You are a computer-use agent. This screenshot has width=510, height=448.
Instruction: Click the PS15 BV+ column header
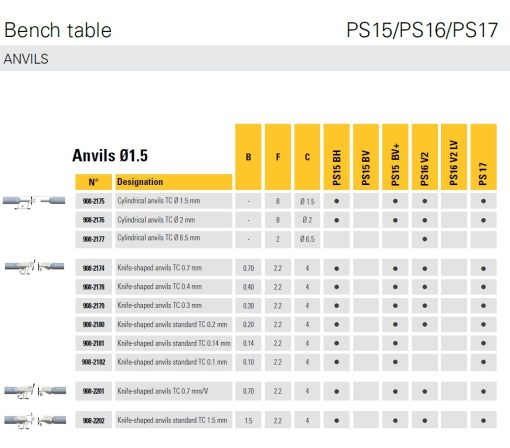pos(395,157)
